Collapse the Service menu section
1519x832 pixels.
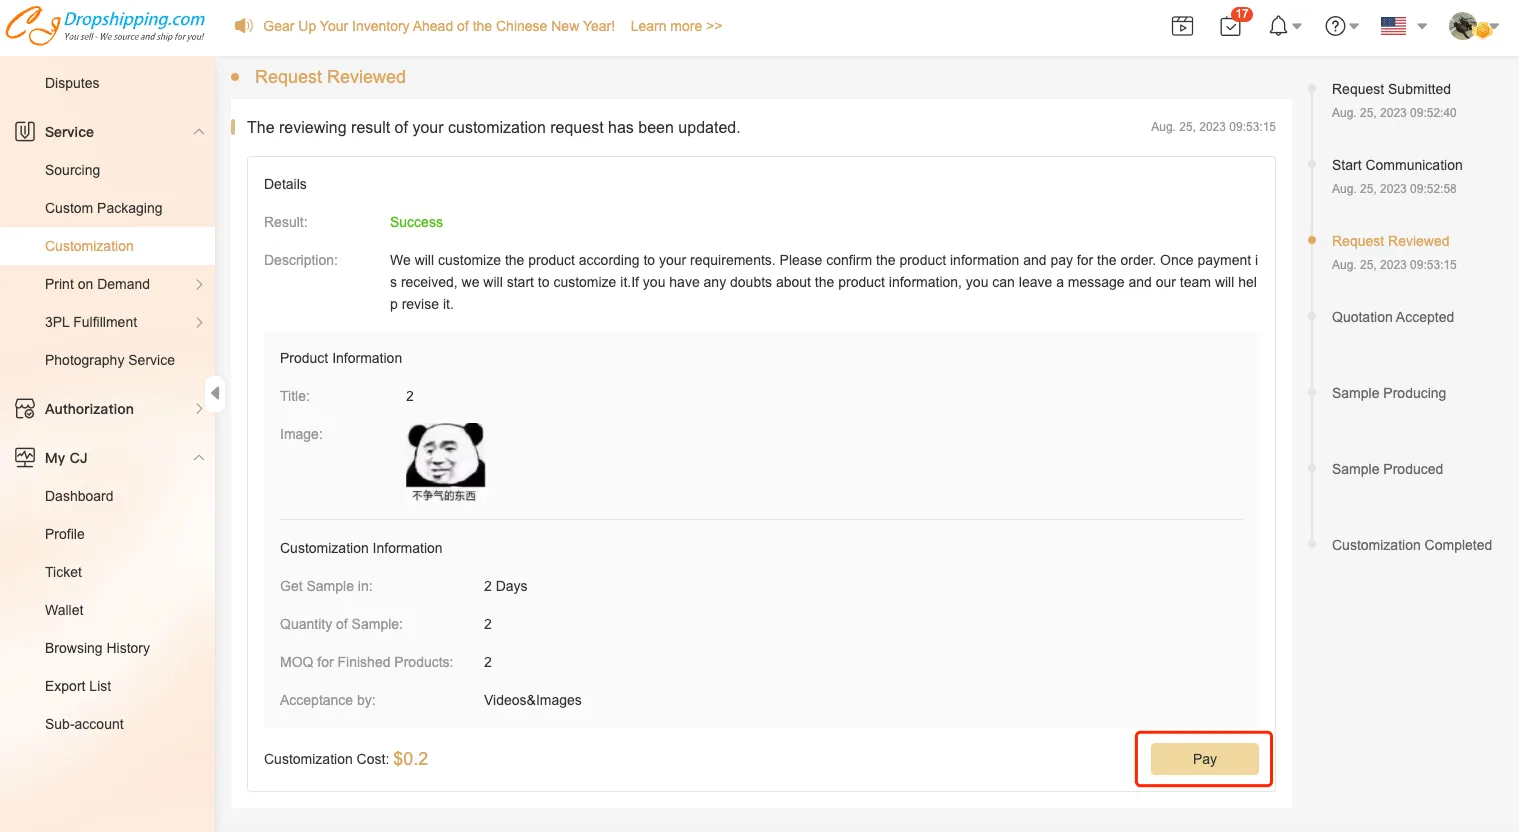click(199, 132)
